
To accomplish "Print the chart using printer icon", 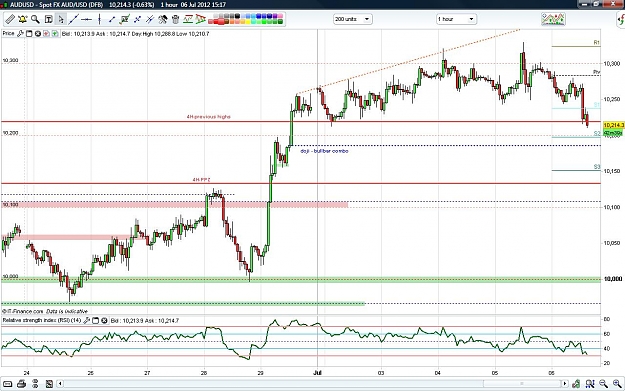I will (22, 384).
